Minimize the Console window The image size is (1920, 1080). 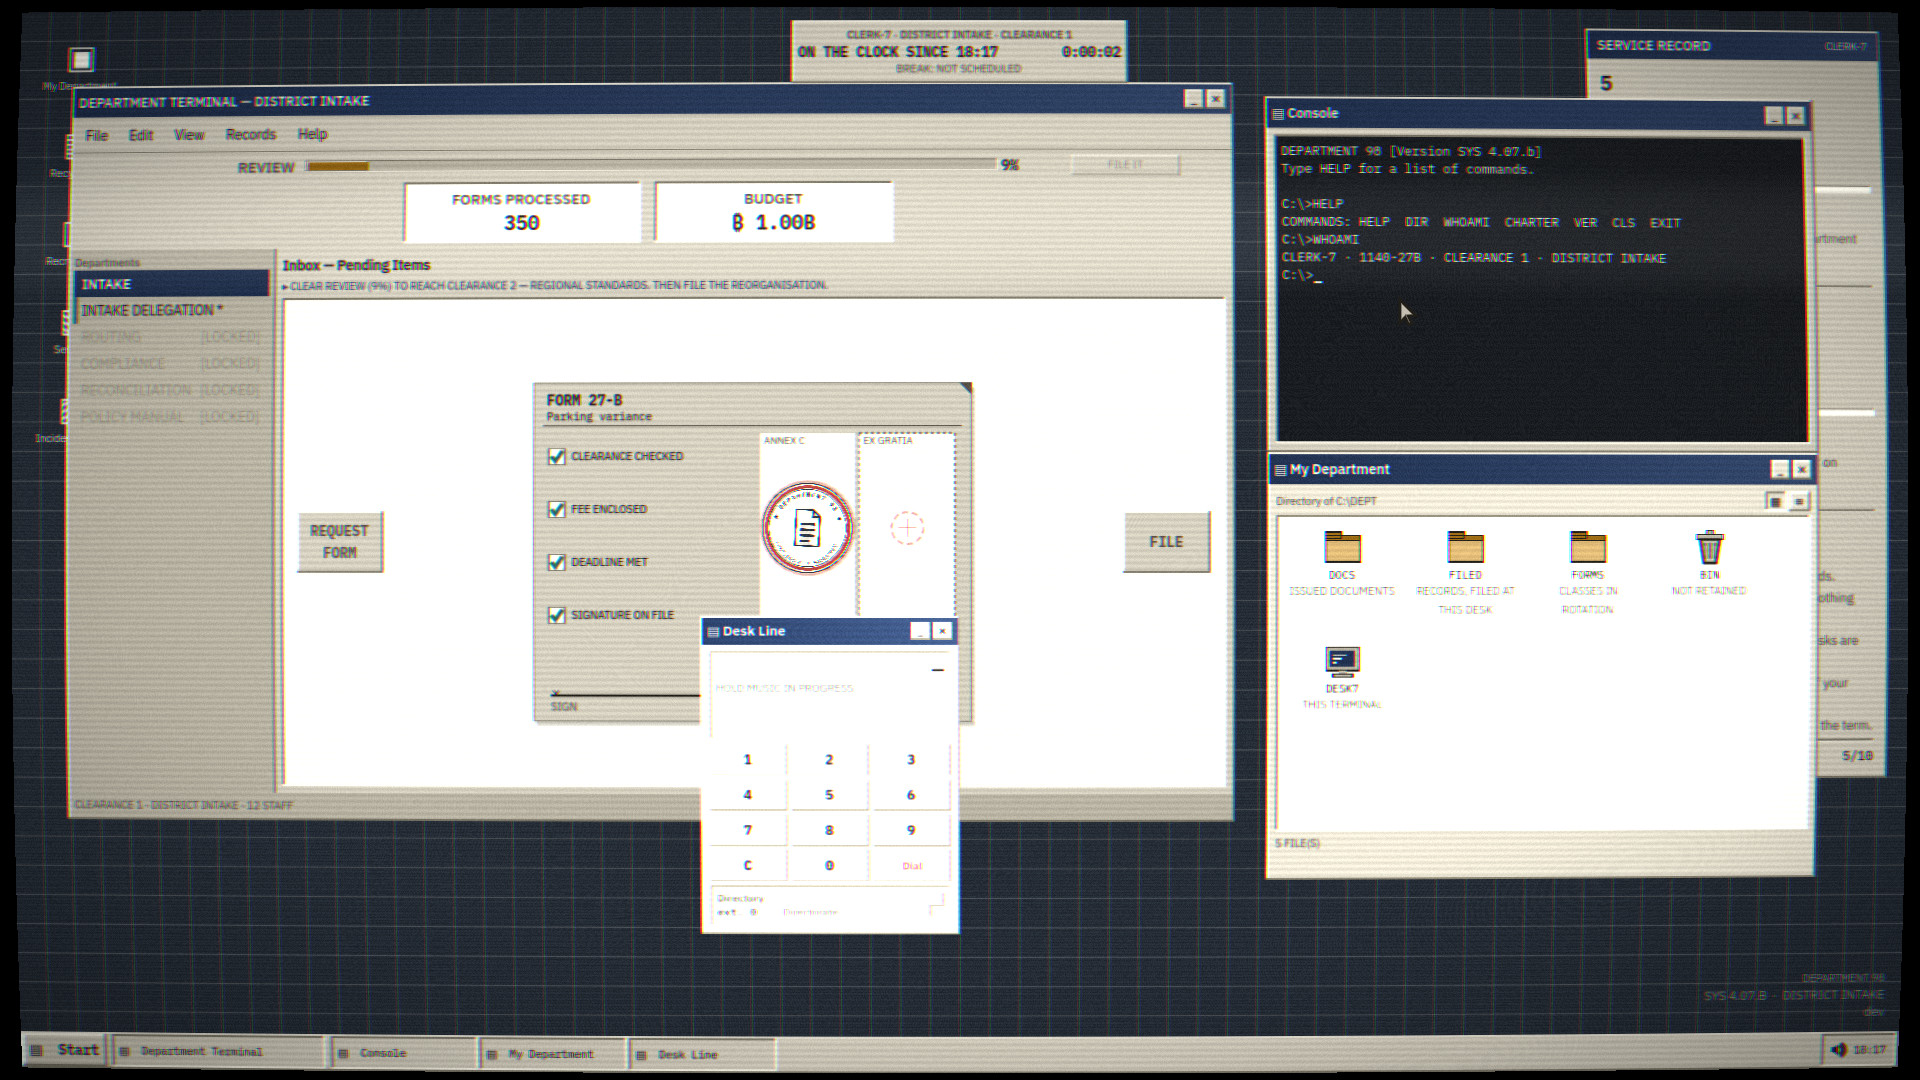coord(1773,116)
